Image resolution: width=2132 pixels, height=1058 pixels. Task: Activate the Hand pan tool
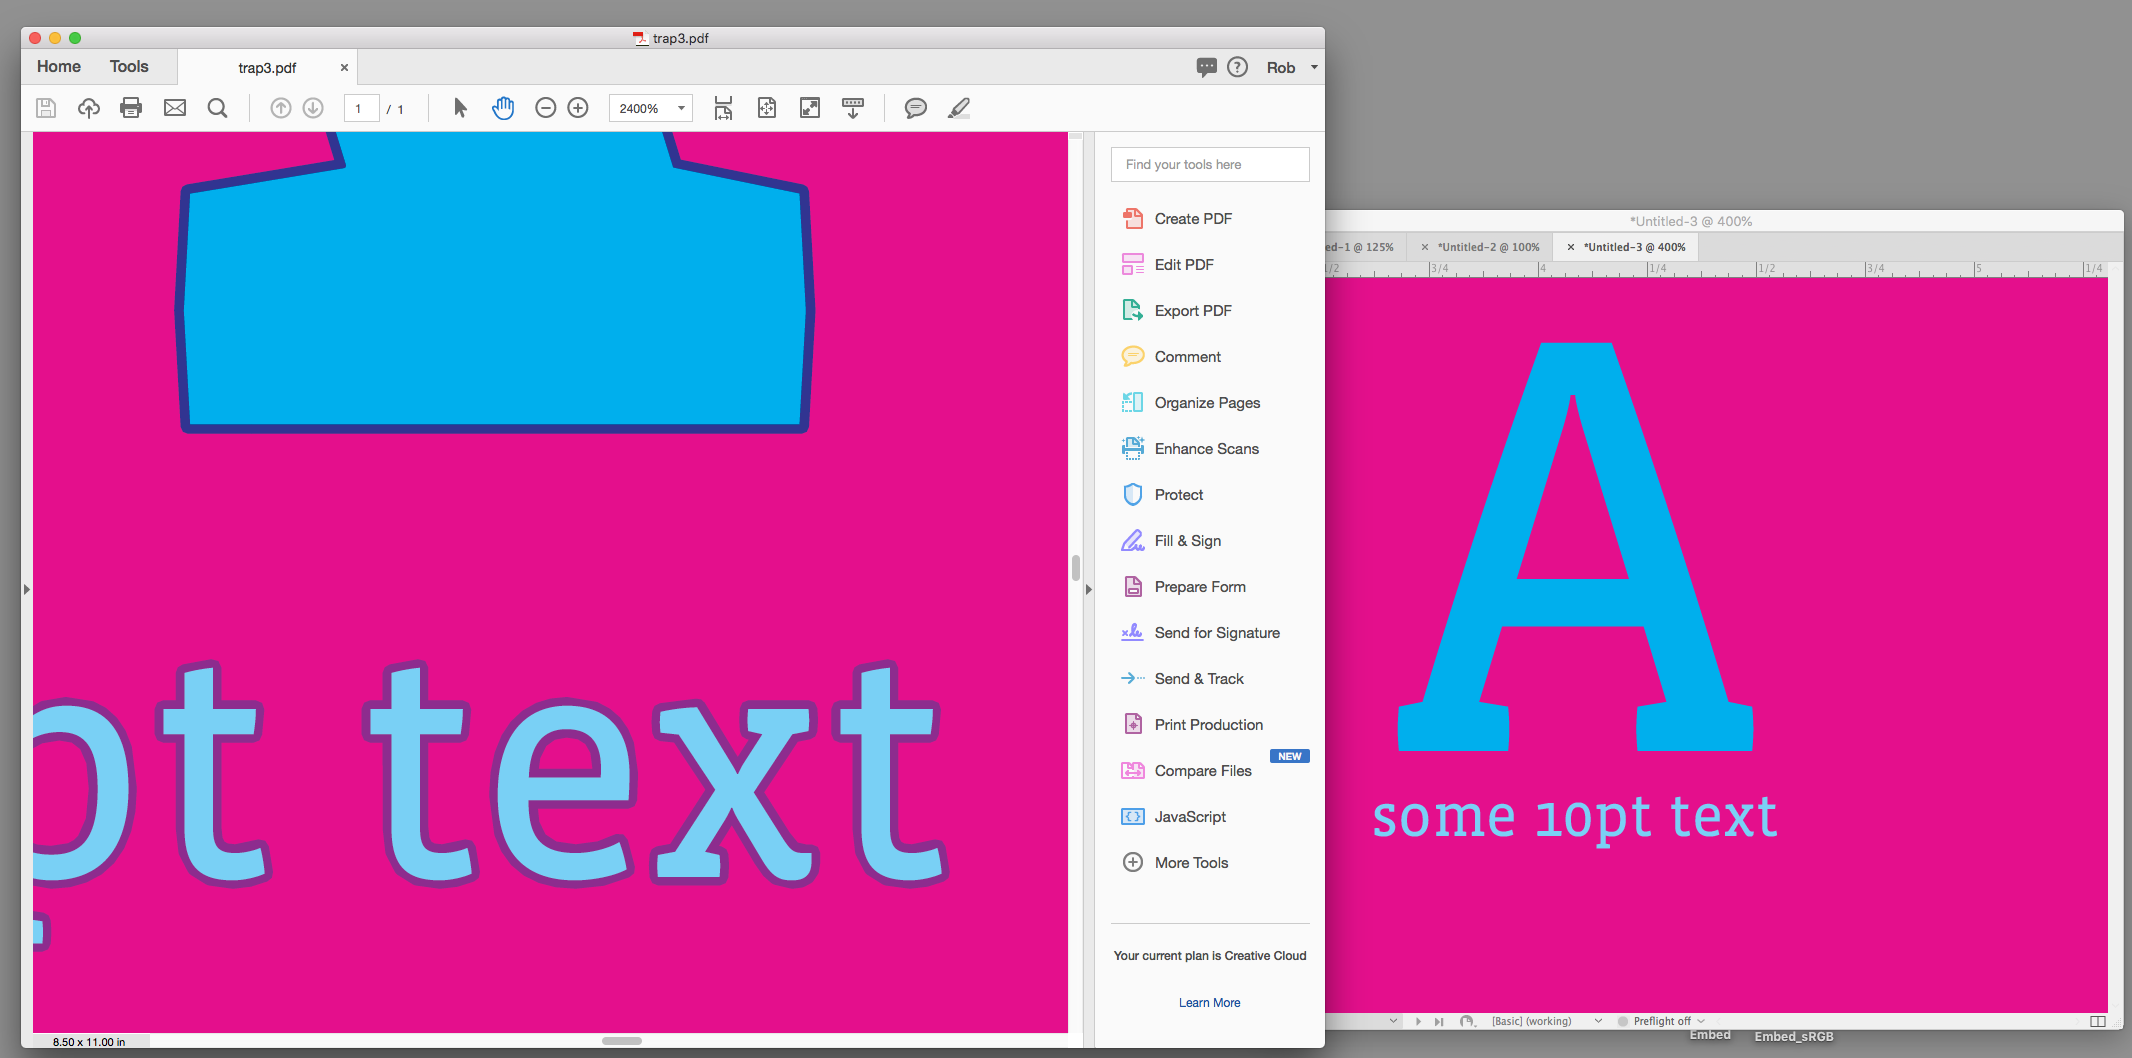pyautogui.click(x=503, y=108)
